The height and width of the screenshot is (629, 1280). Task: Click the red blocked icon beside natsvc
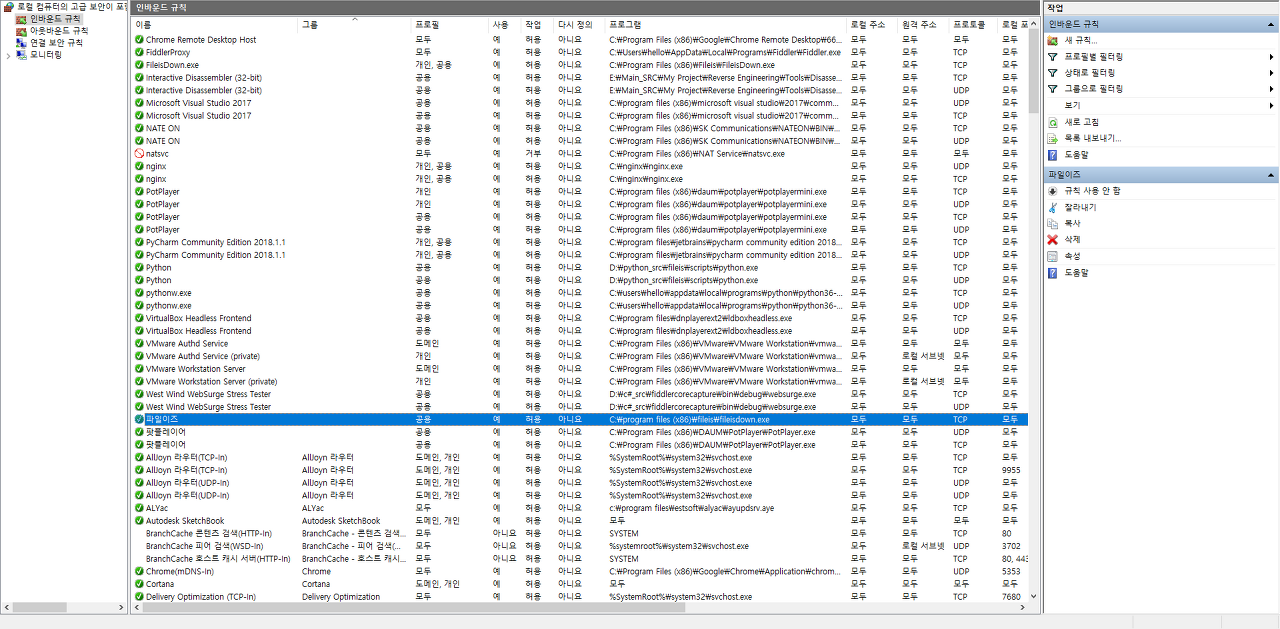tap(139, 153)
